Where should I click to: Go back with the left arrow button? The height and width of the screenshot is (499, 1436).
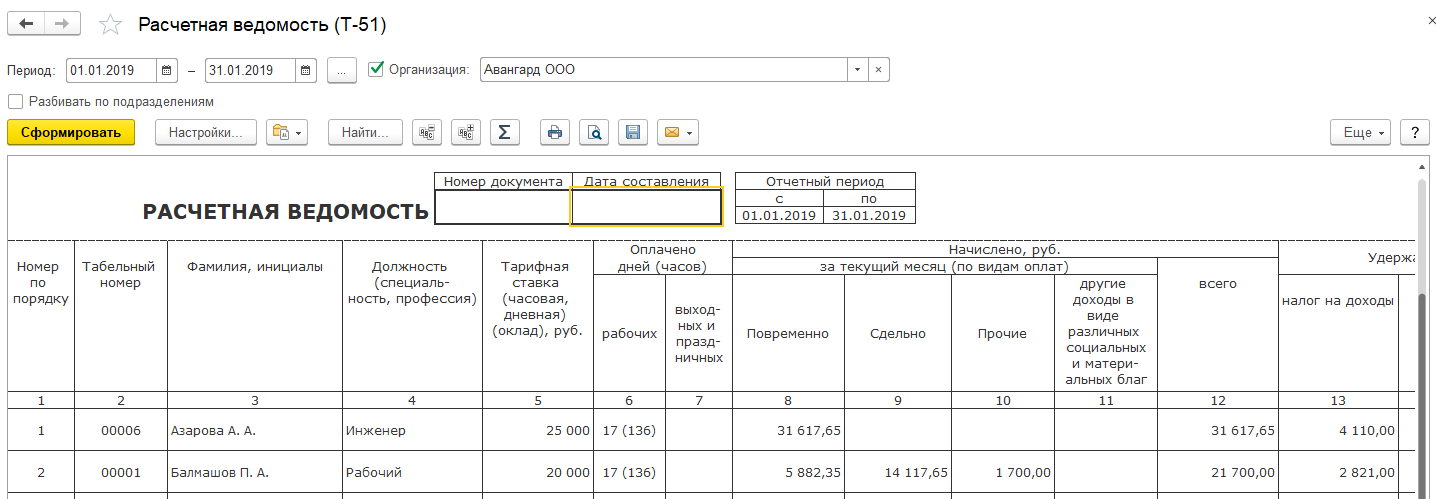click(26, 24)
